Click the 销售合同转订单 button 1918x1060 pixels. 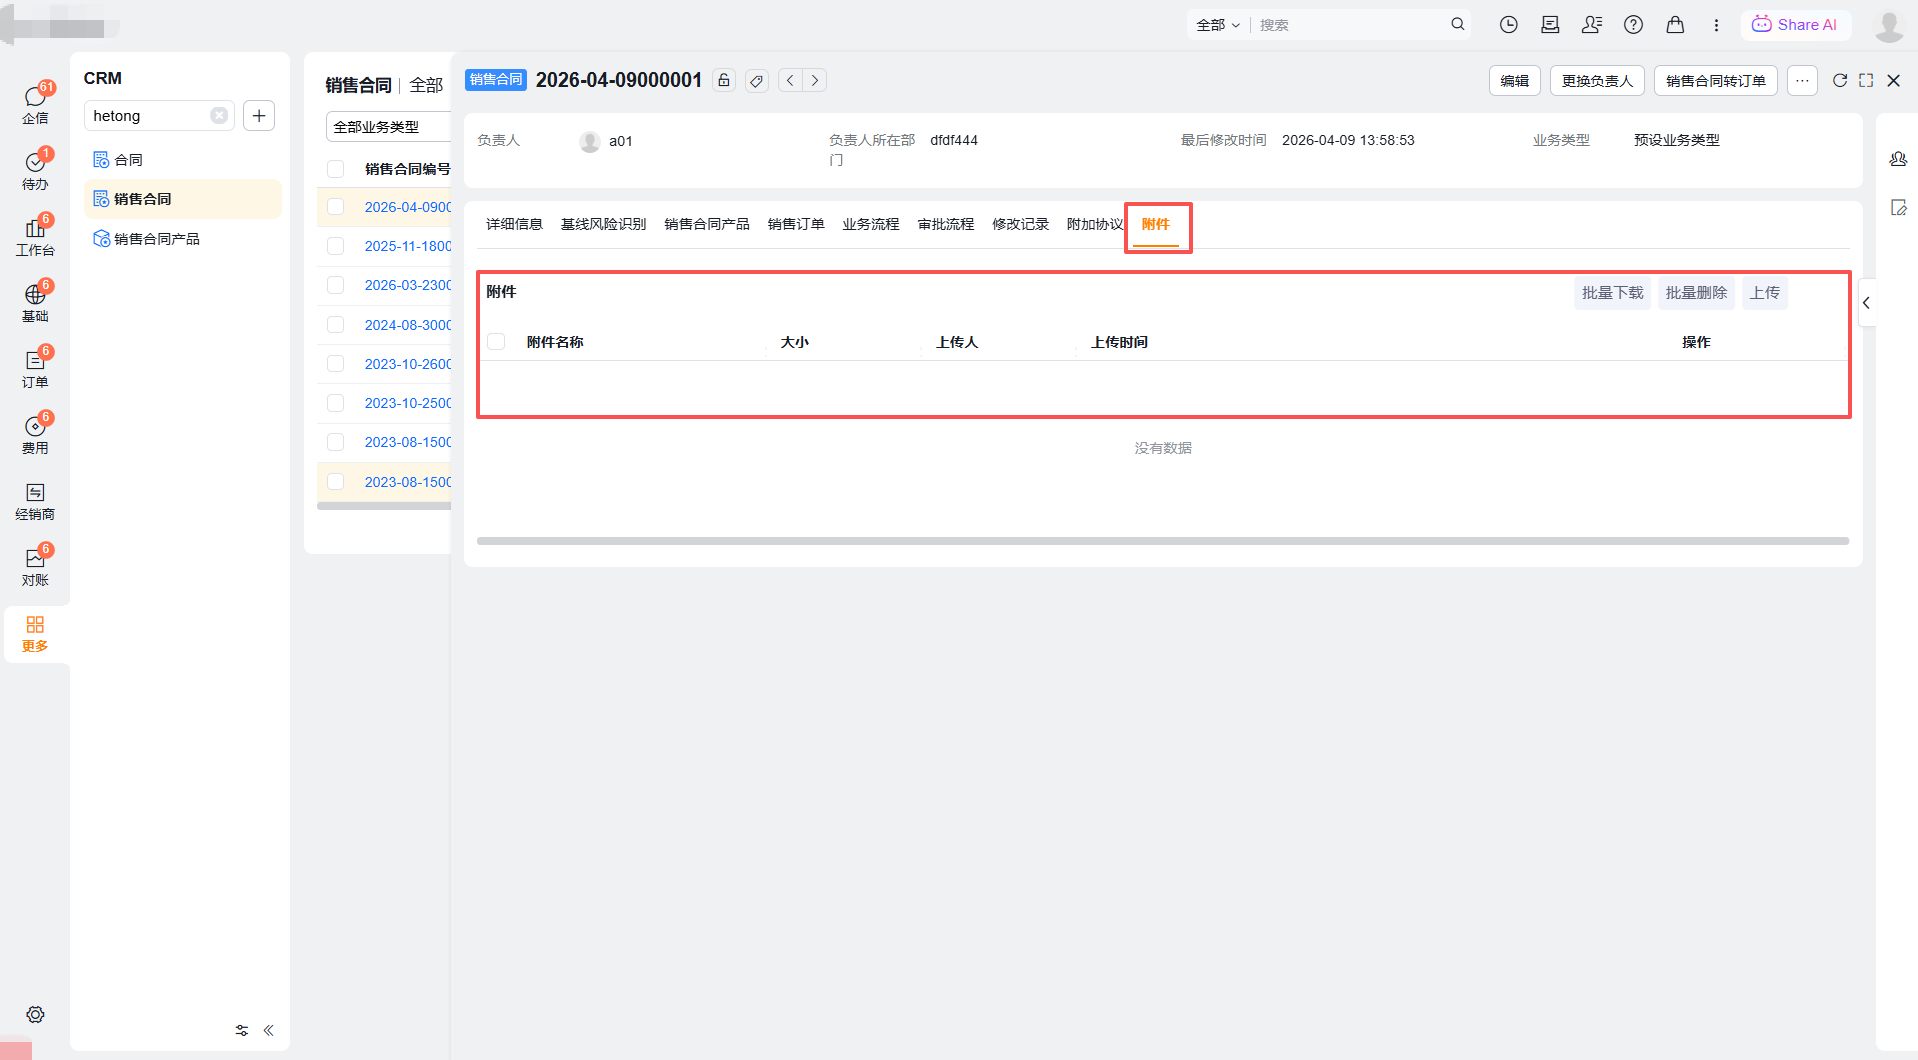coord(1716,81)
